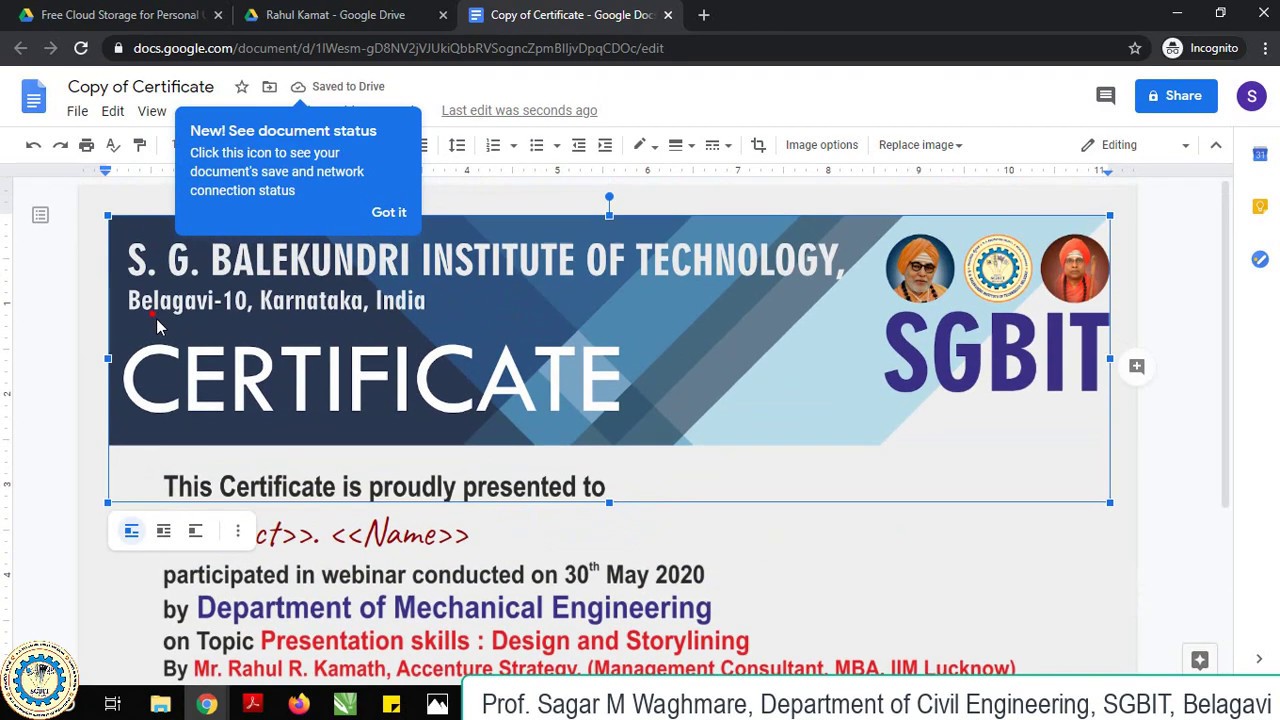Viewport: 1280px width, 720px height.
Task: Open the Edit menu
Action: [x=112, y=111]
